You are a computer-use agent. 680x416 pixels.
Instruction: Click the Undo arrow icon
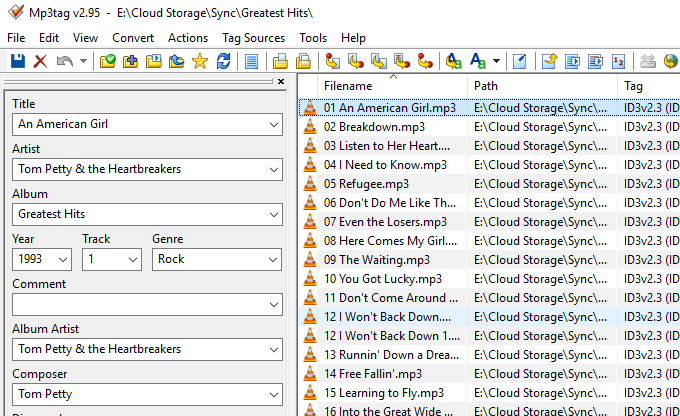[x=64, y=61]
